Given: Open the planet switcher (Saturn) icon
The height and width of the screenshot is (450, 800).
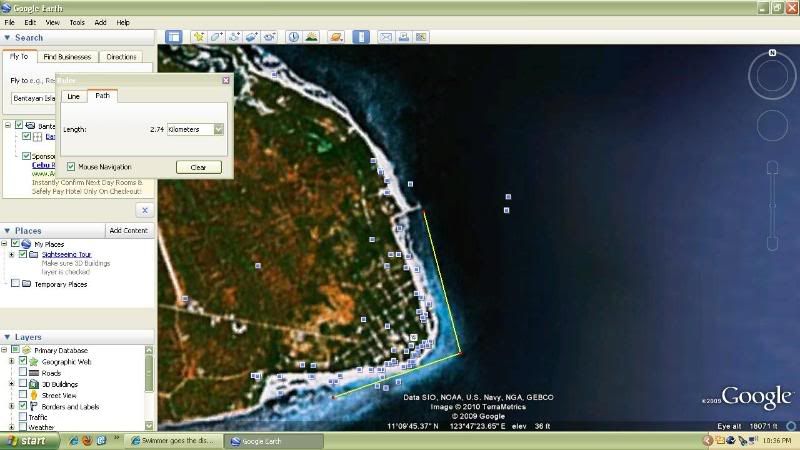Looking at the screenshot, I should (336, 37).
